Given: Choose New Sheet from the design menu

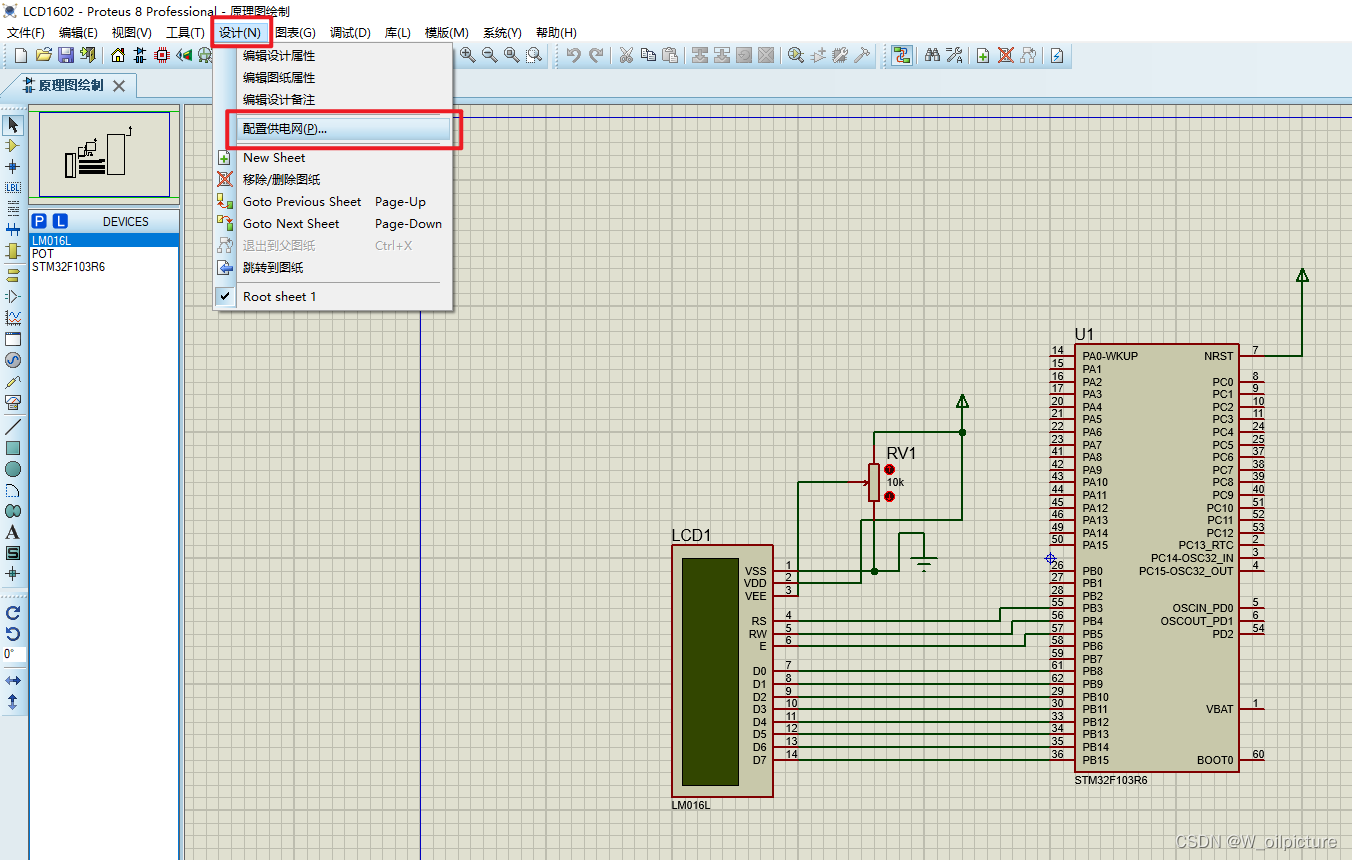Looking at the screenshot, I should [274, 158].
